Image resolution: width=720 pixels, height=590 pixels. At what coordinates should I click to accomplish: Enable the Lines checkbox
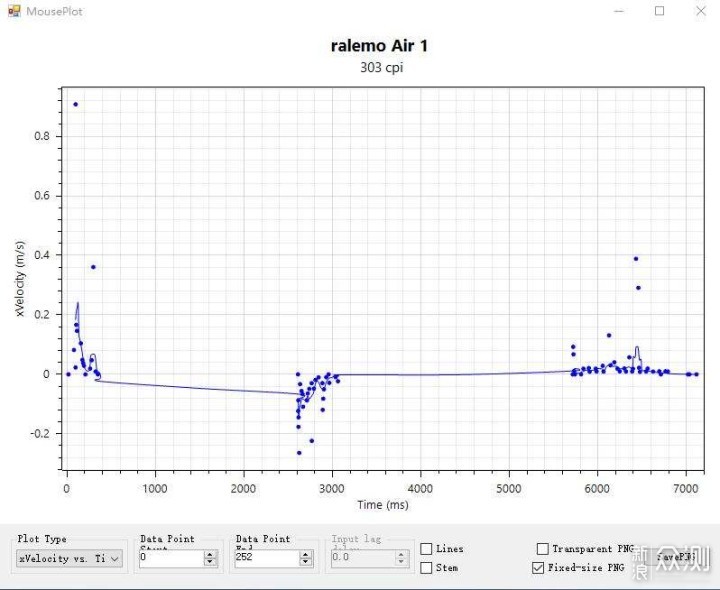point(426,549)
